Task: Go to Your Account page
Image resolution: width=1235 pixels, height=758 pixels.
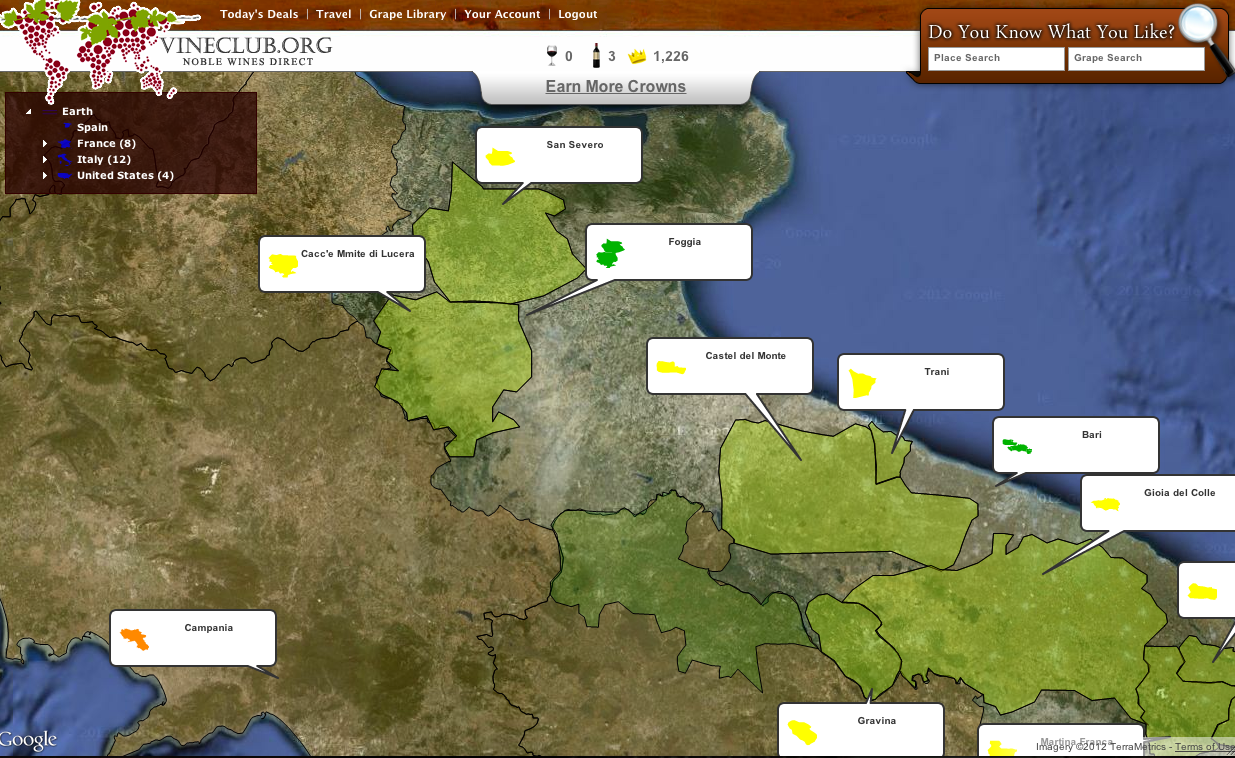Action: [x=502, y=14]
